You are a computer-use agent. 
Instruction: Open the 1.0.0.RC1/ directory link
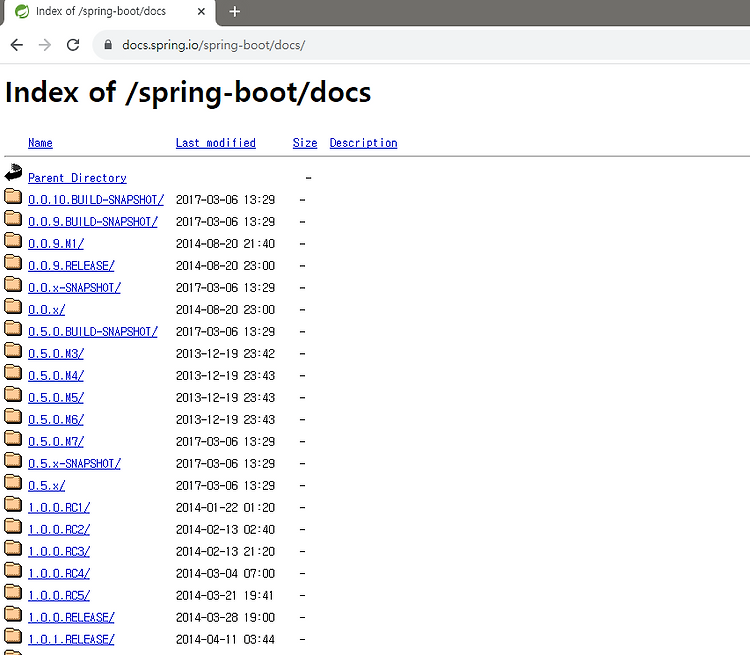(59, 508)
